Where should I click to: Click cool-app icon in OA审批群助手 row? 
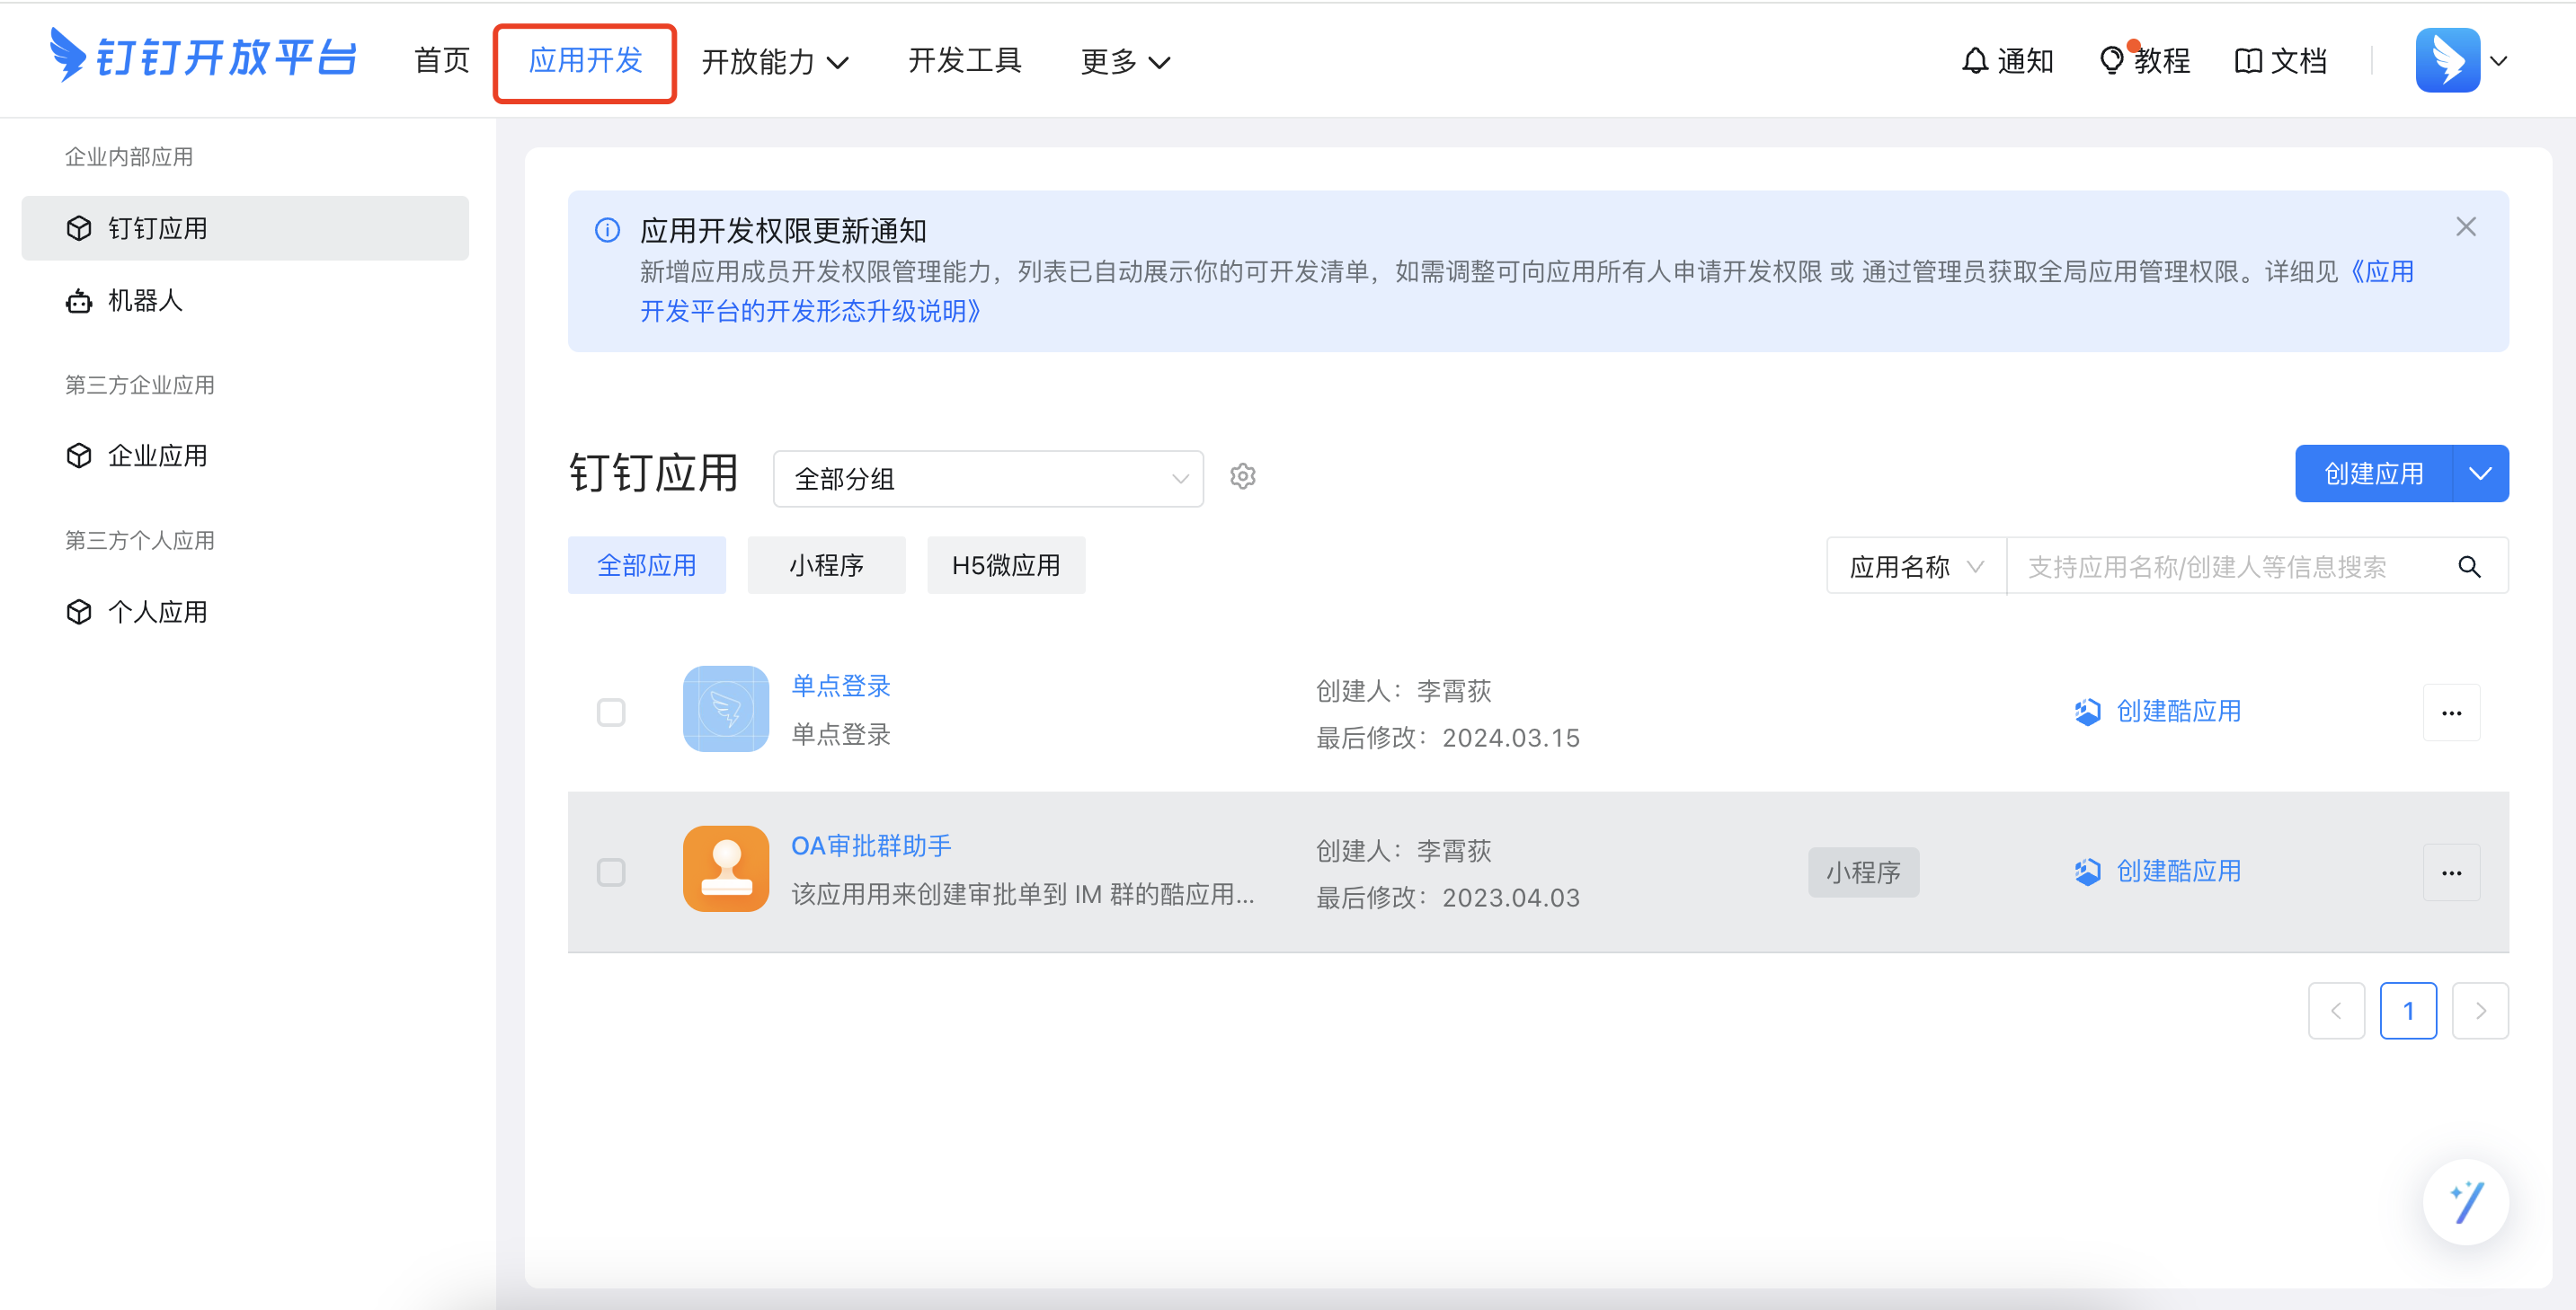[x=2088, y=871]
